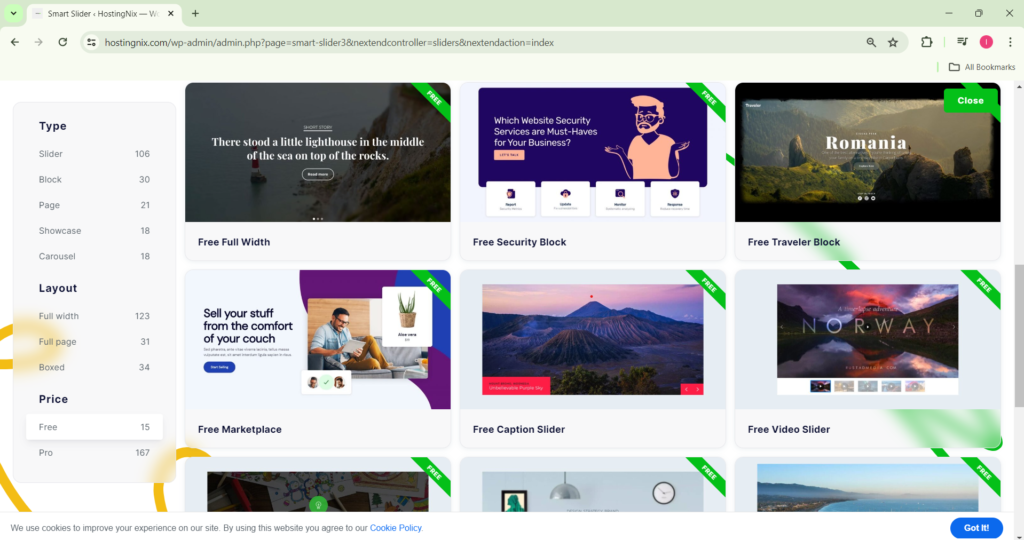Click the Free Caption Slider title
This screenshot has width=1024, height=540.
[519, 430]
